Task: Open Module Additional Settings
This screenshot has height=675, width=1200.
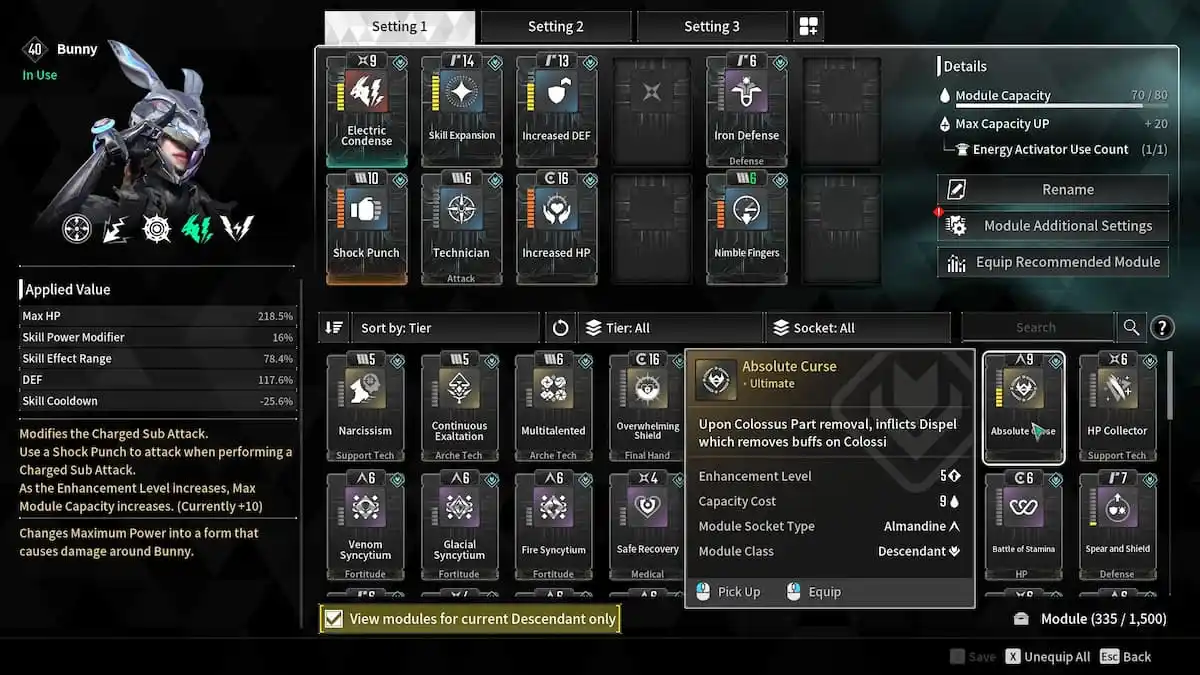Action: 1053,226
